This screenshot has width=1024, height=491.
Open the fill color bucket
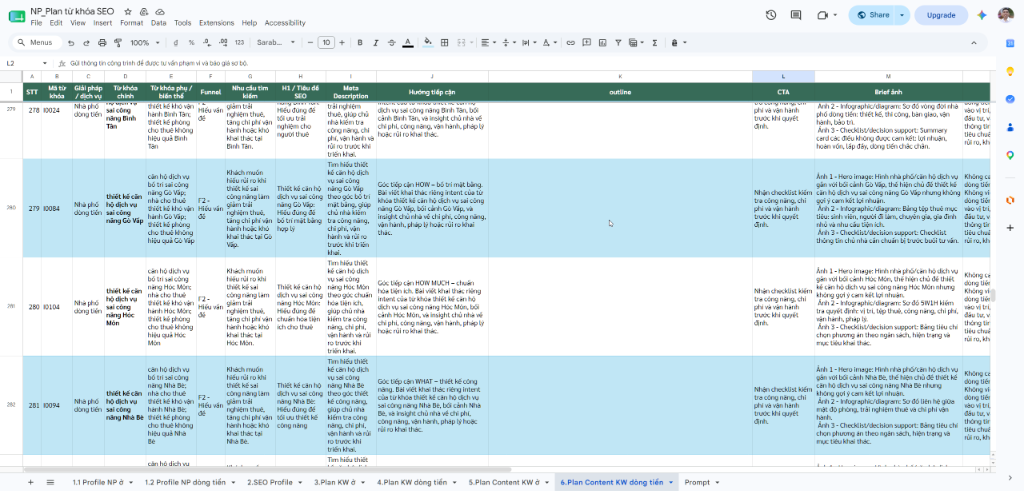pos(428,42)
